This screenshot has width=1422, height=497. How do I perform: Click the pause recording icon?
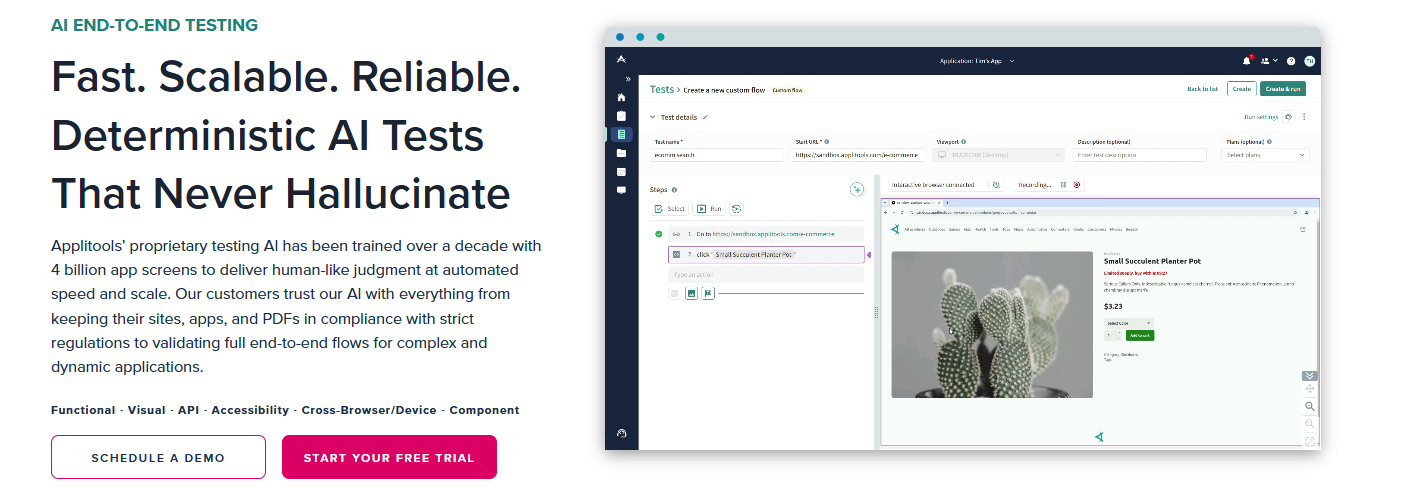click(x=1063, y=185)
